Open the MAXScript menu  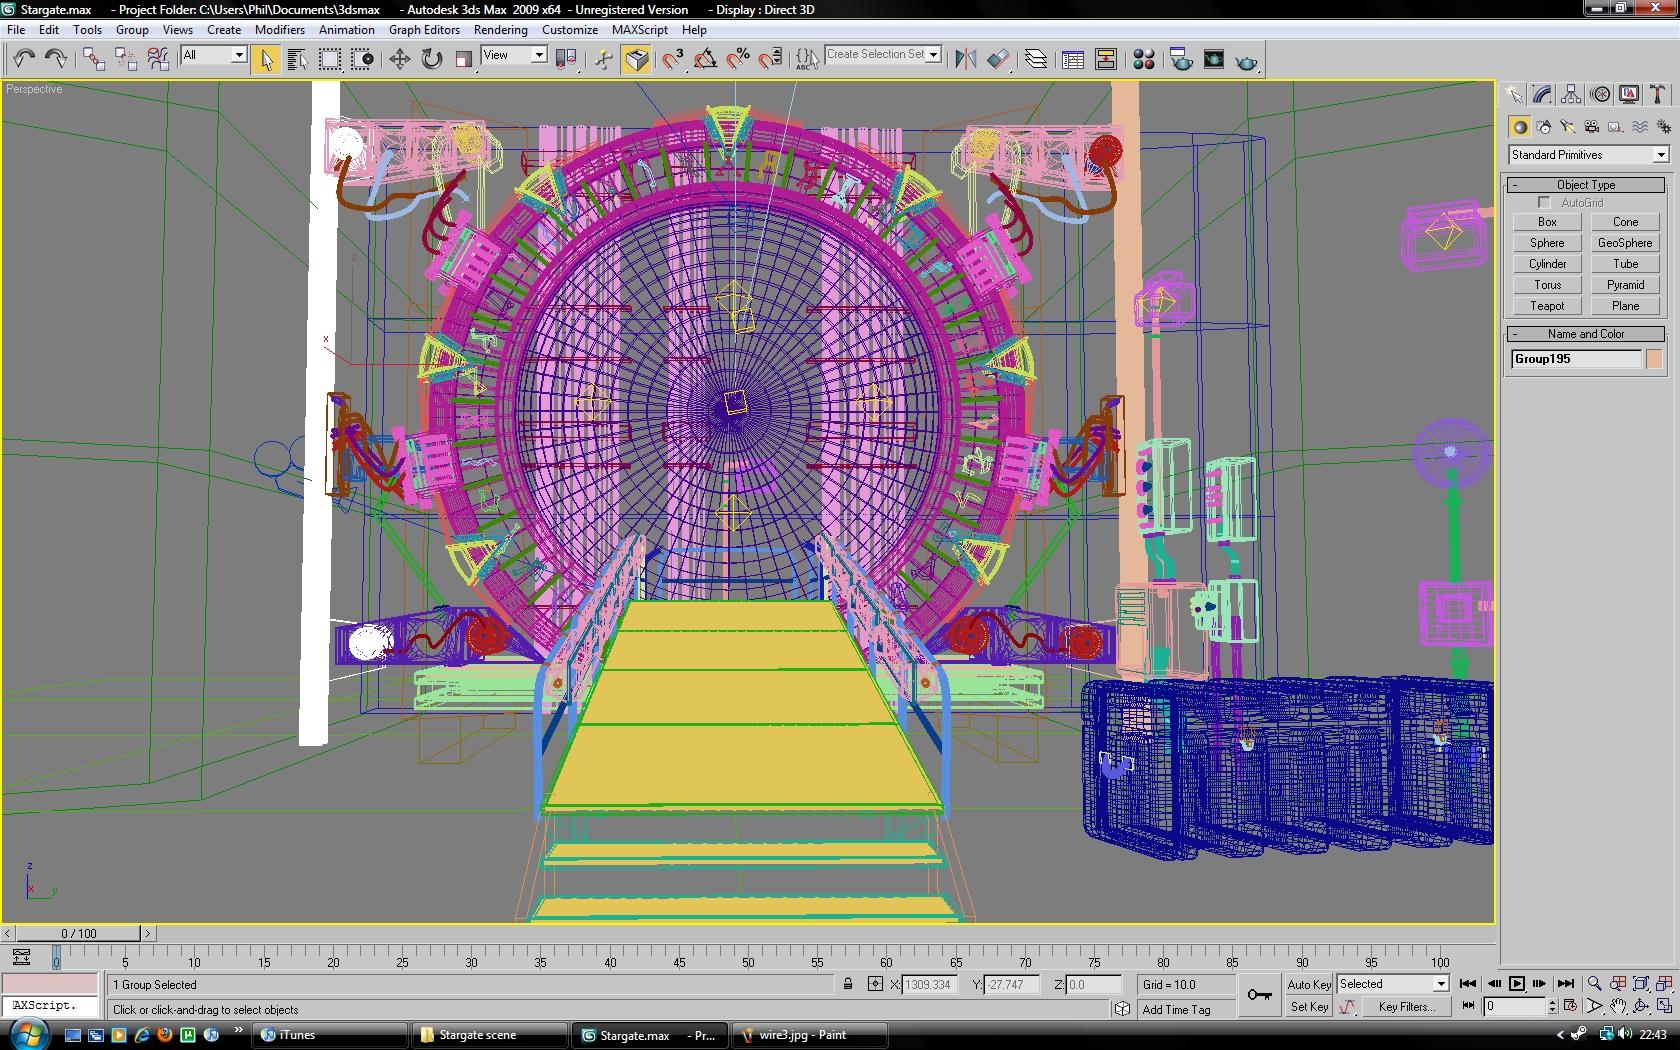click(639, 30)
